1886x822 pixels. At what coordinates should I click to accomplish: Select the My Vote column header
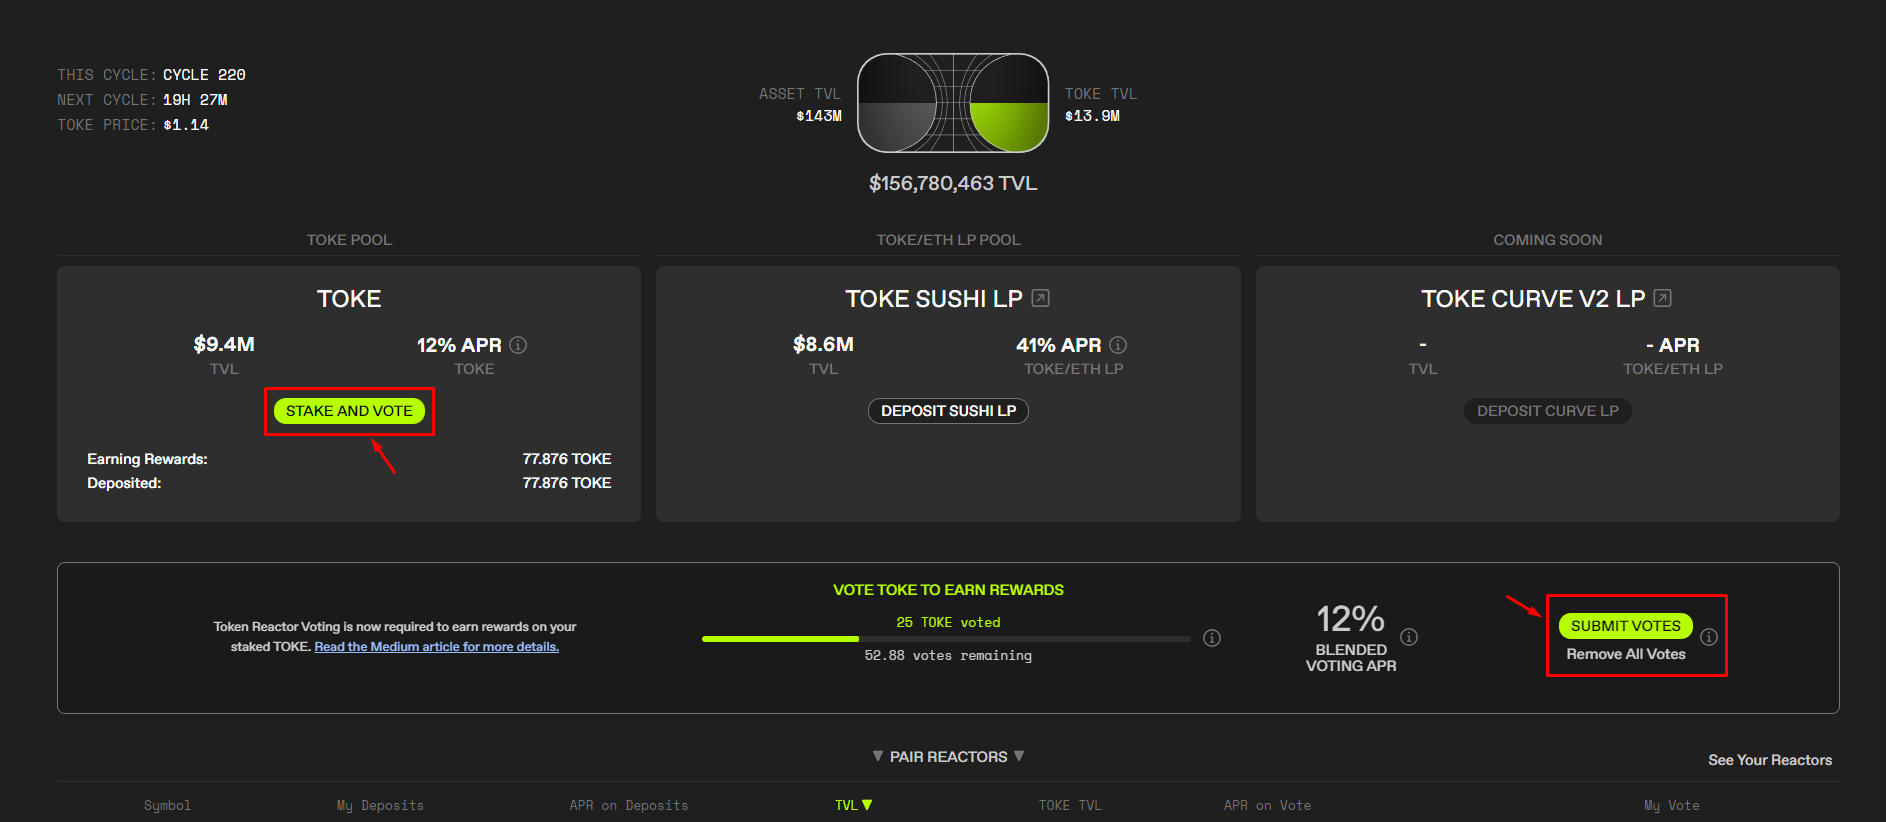(1671, 805)
